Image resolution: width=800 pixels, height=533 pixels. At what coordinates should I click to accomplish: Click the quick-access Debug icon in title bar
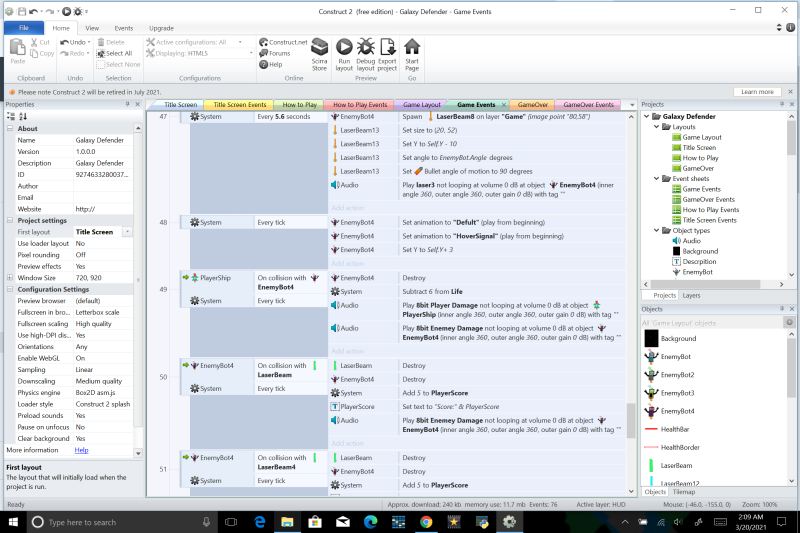[78, 11]
